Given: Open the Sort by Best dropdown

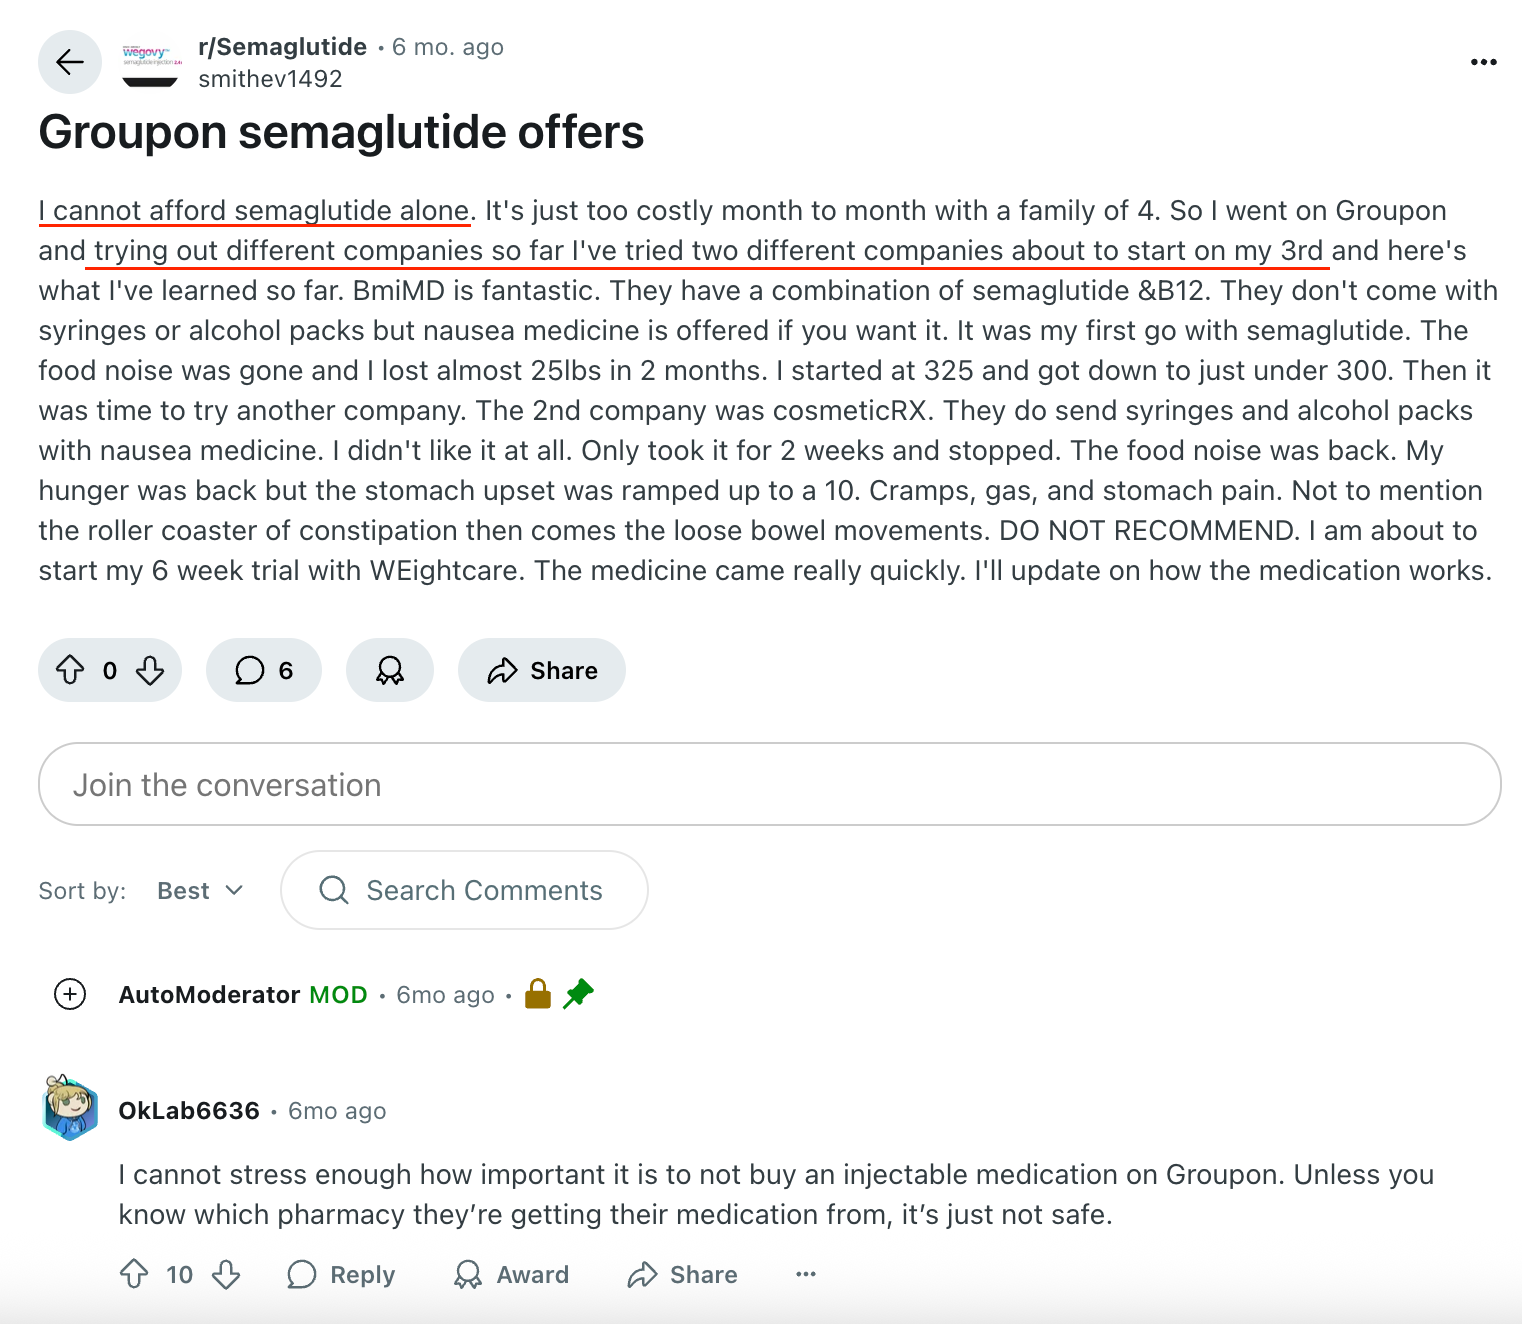Looking at the screenshot, I should point(200,890).
